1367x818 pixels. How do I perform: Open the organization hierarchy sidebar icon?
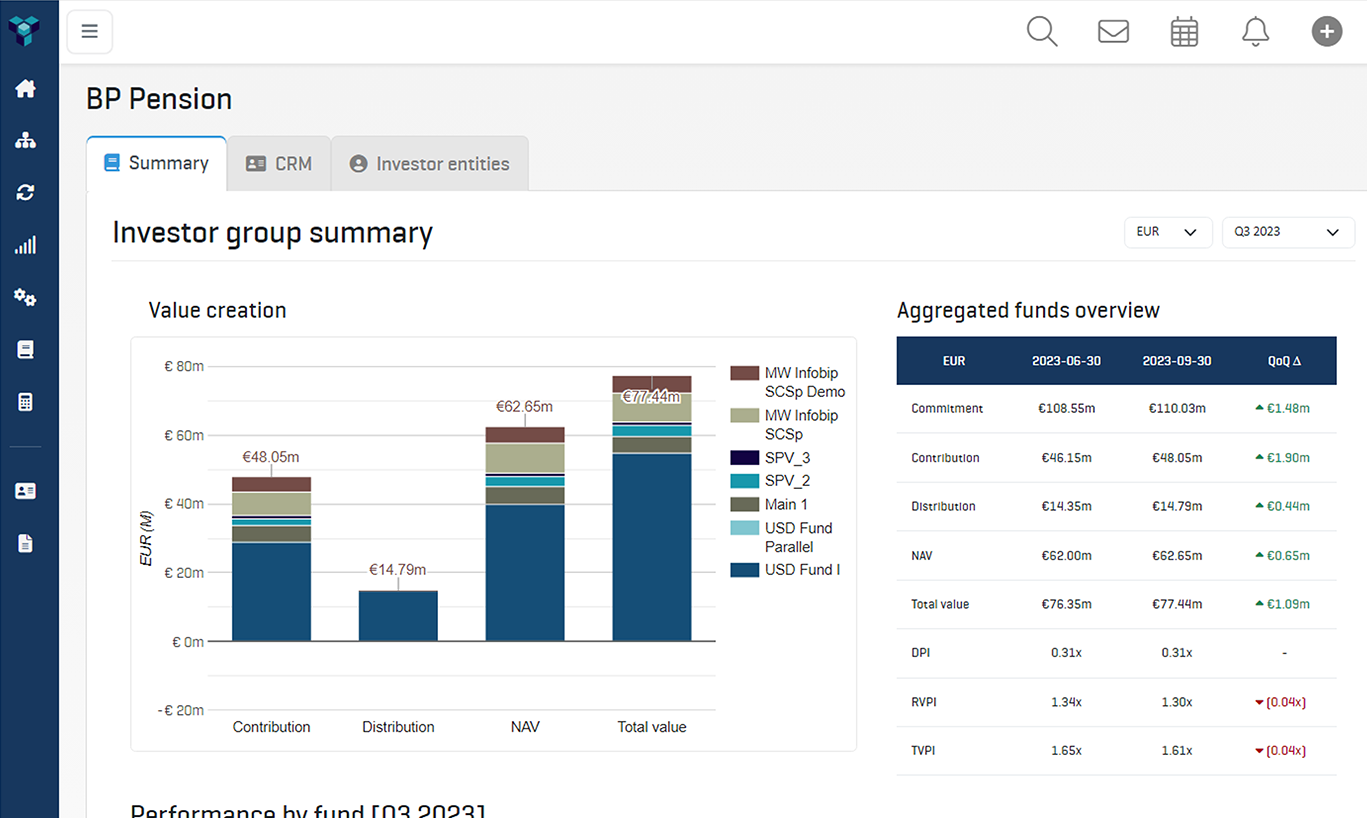pyautogui.click(x=27, y=140)
